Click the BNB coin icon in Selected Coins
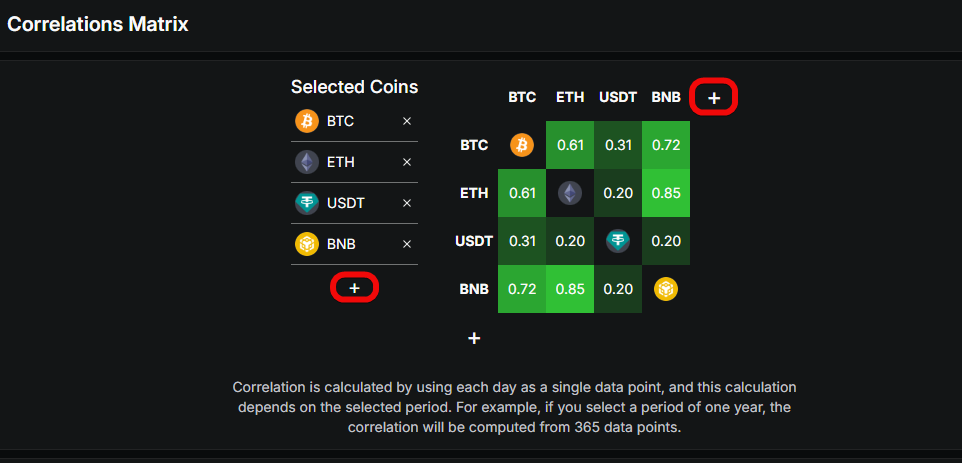Screen dimensions: 962x463 click(306, 244)
